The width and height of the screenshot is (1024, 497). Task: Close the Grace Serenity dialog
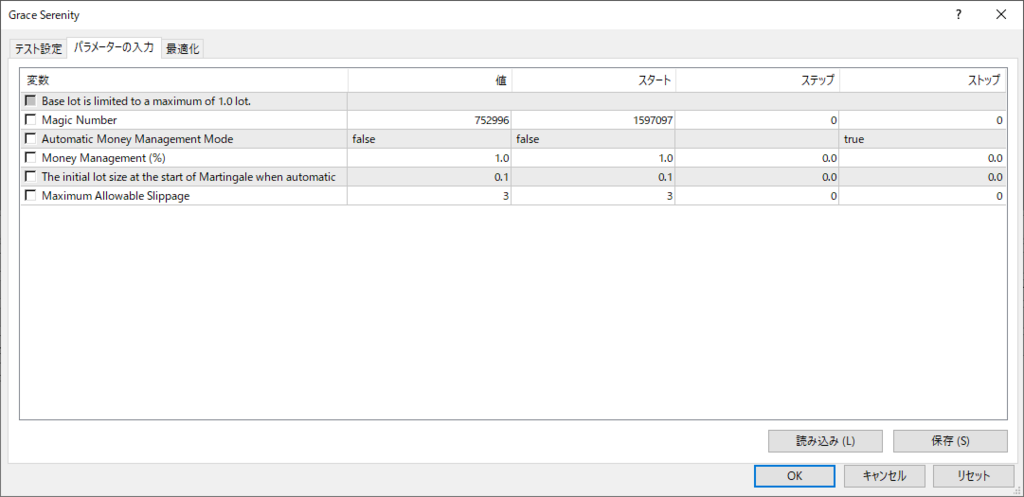pyautogui.click(x=1001, y=15)
